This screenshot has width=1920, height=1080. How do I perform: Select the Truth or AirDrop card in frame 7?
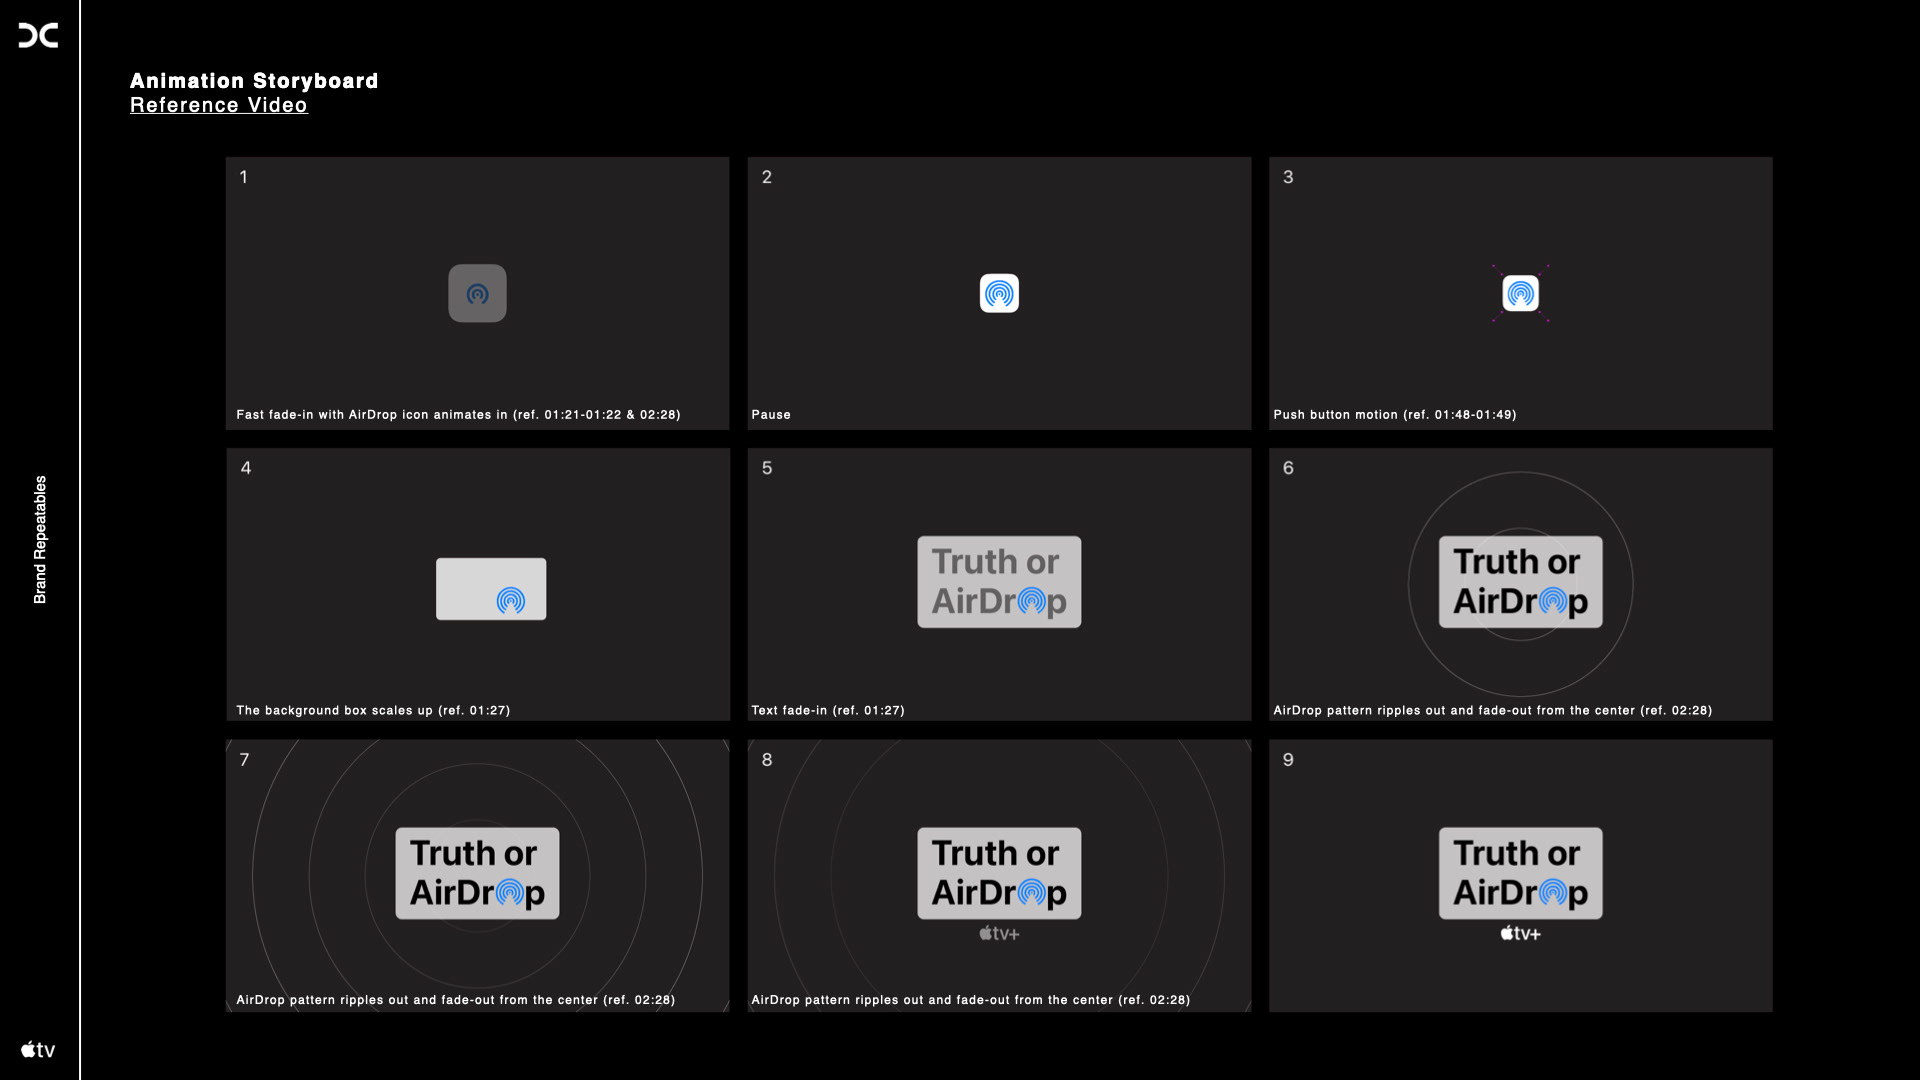click(477, 873)
